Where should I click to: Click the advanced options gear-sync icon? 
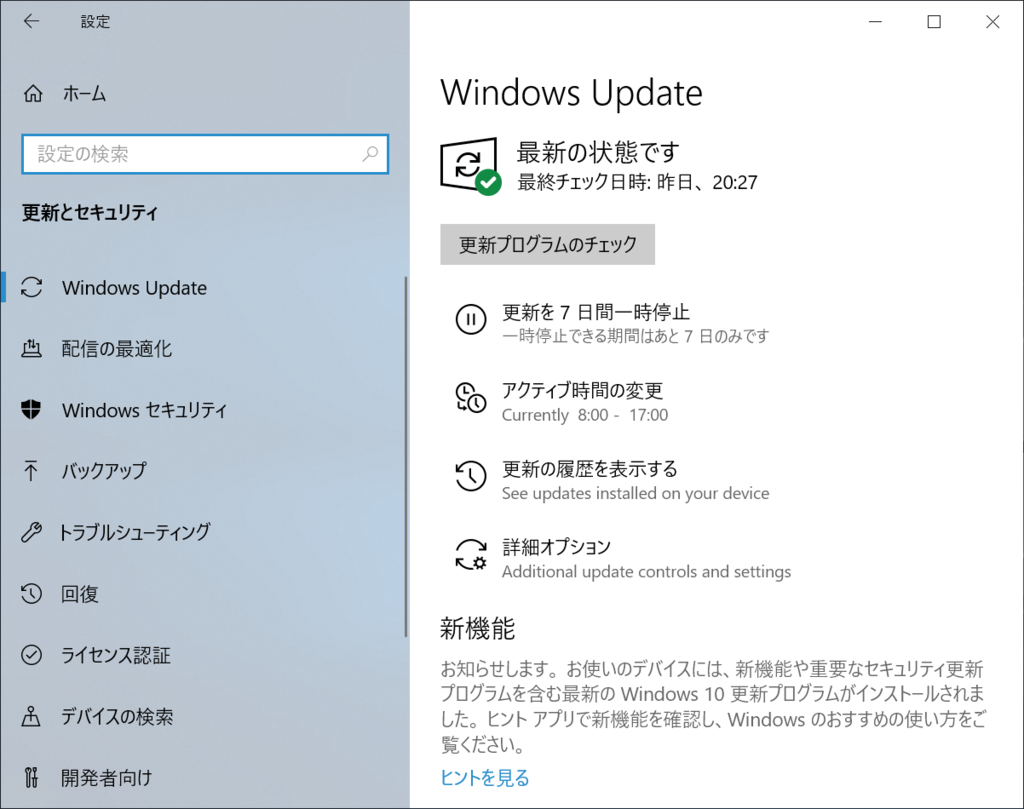pos(471,554)
